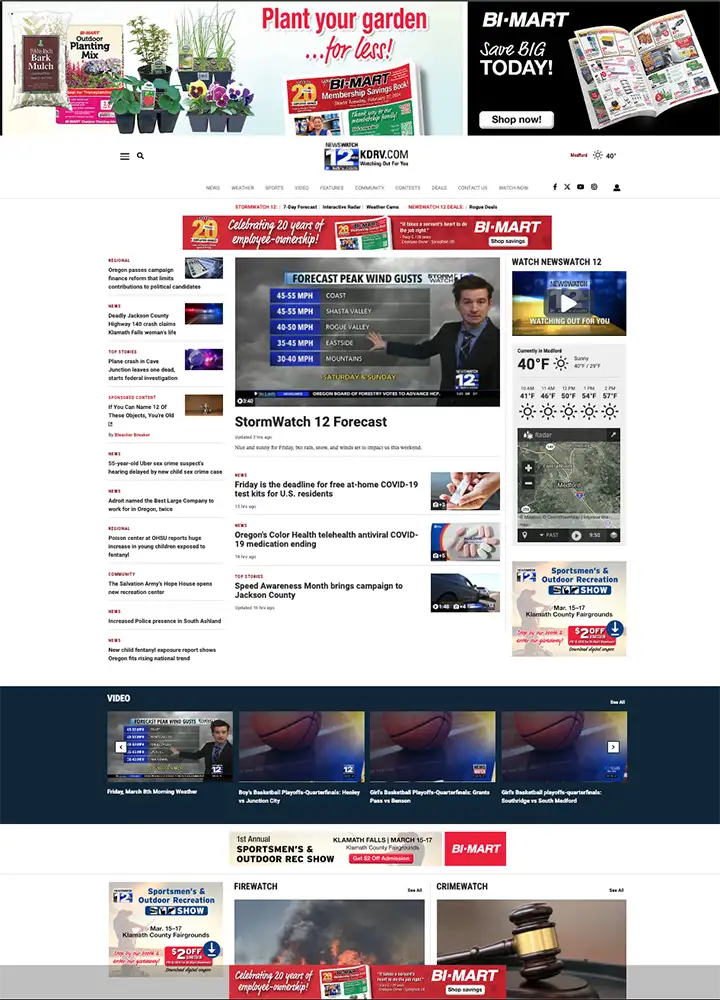Open the Uber sex crime suspect hearing story
This screenshot has height=1000, width=720.
point(165,467)
